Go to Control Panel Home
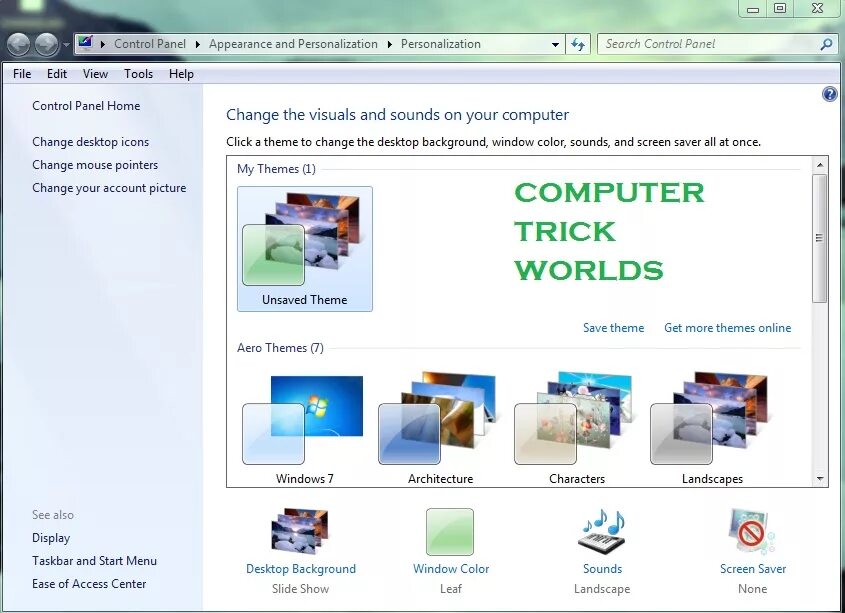This screenshot has width=845, height=613. point(86,106)
